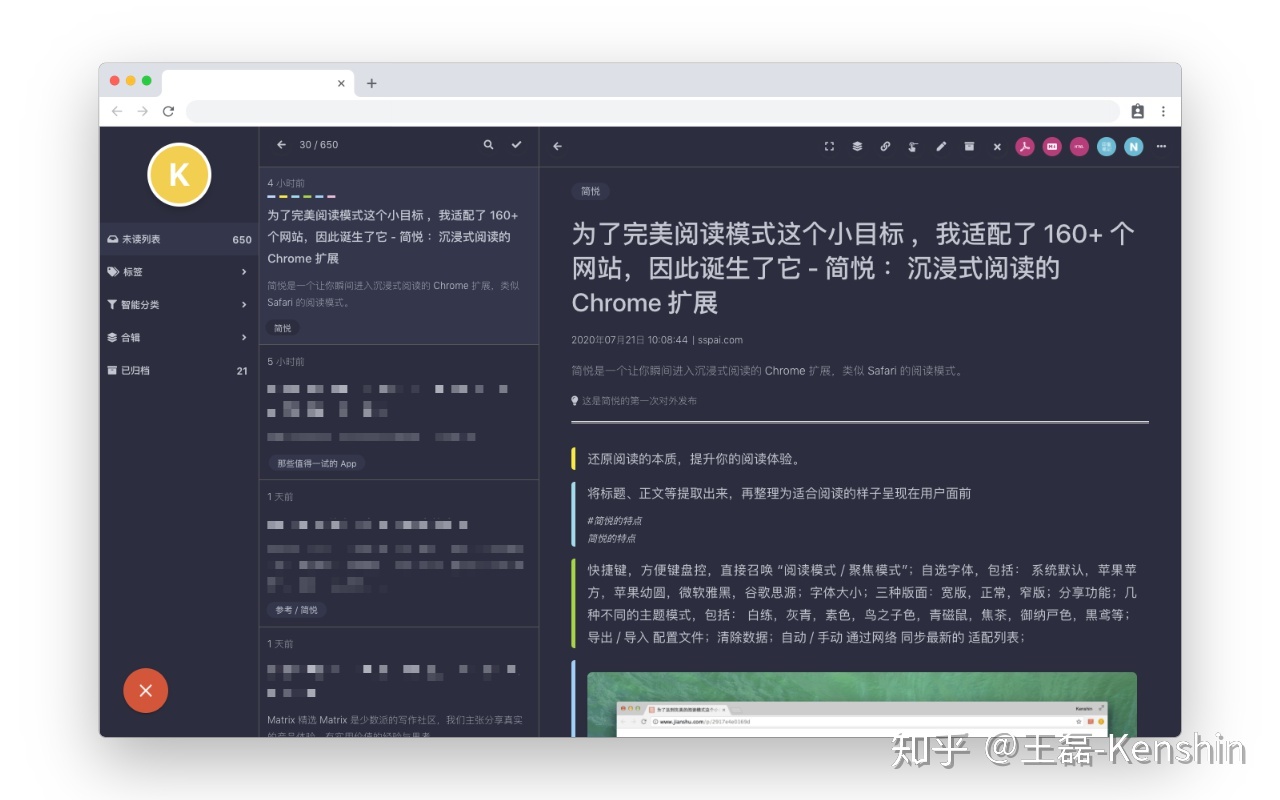Open search in the article list header
Image resolution: width=1280 pixels, height=800 pixels.
(488, 145)
